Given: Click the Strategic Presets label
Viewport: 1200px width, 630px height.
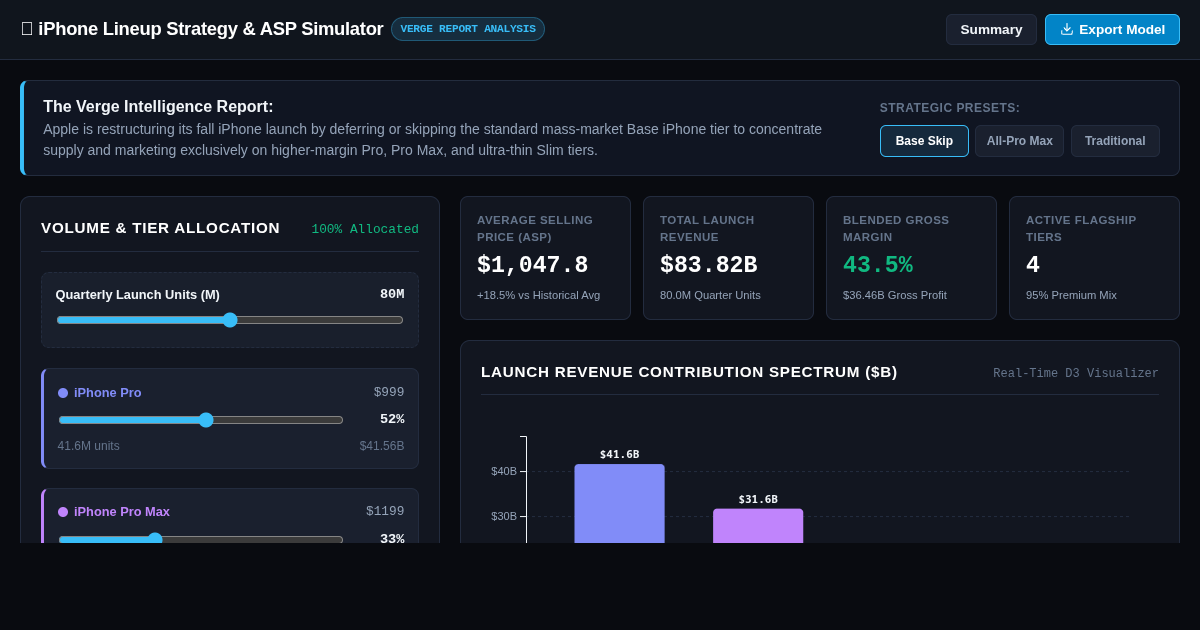Looking at the screenshot, I should tap(950, 108).
